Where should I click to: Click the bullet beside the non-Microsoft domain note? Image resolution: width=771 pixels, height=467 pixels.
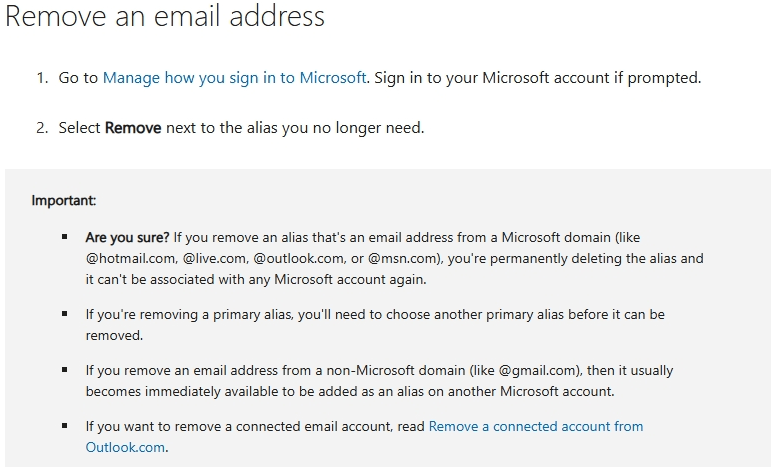tap(64, 370)
